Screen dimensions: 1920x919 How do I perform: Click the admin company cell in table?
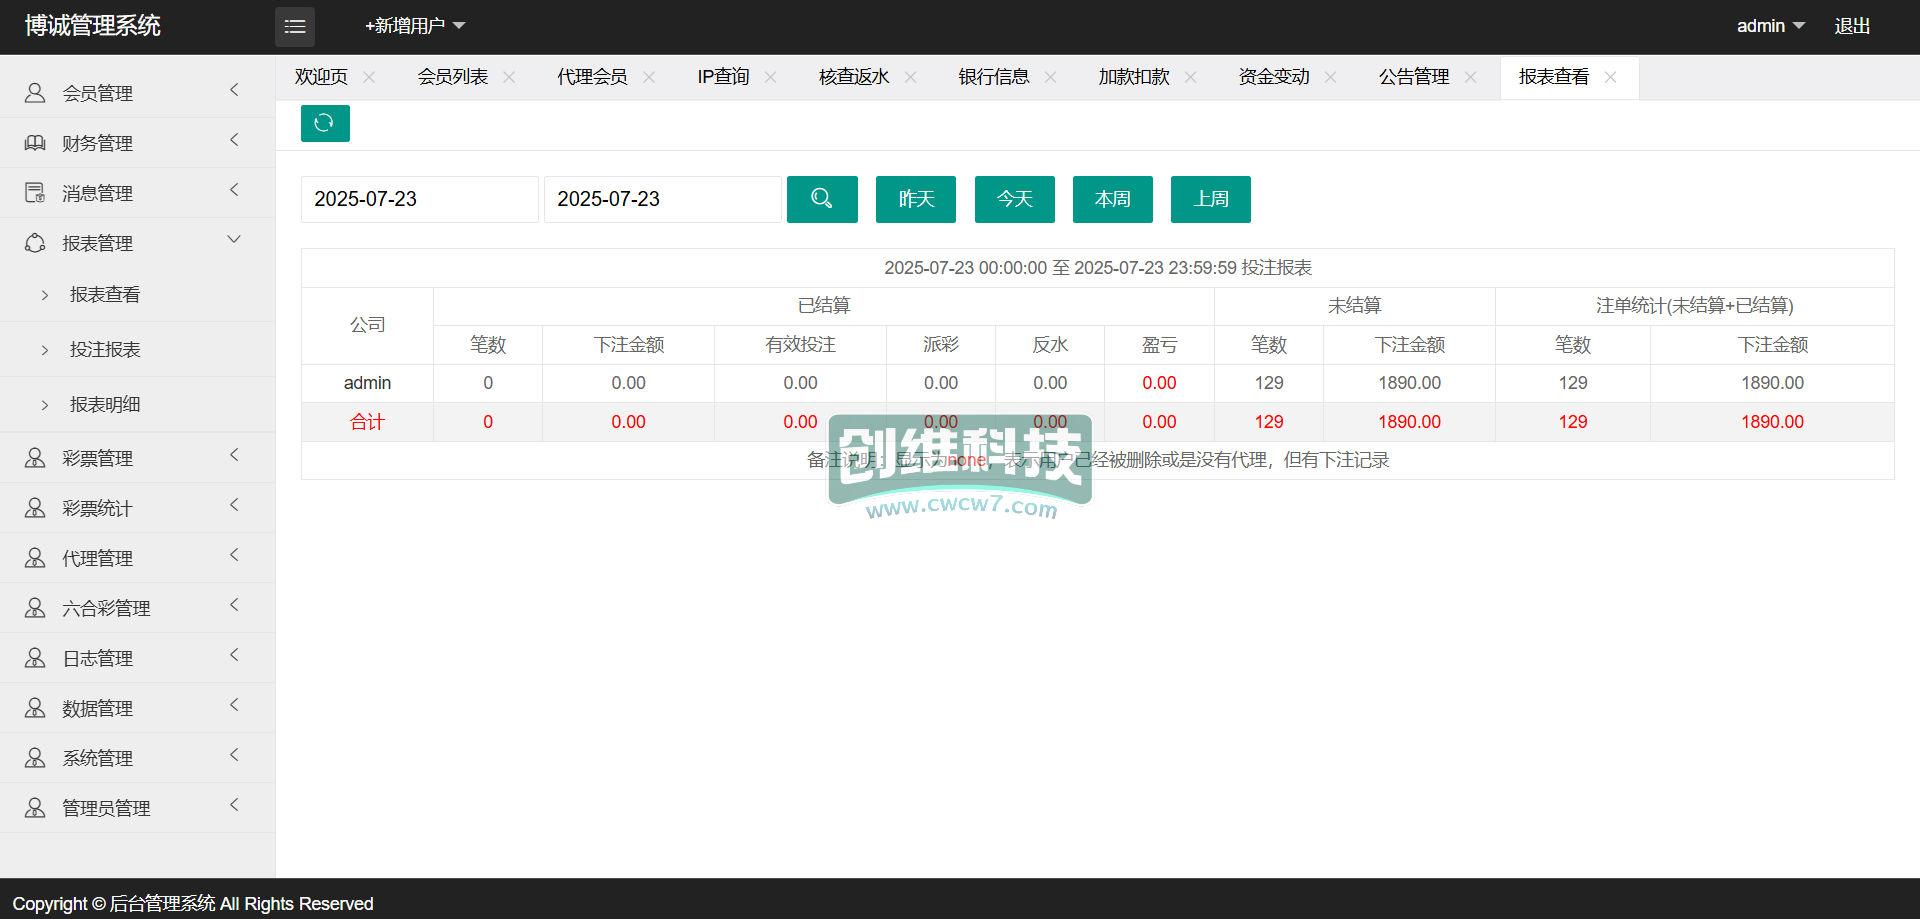367,383
